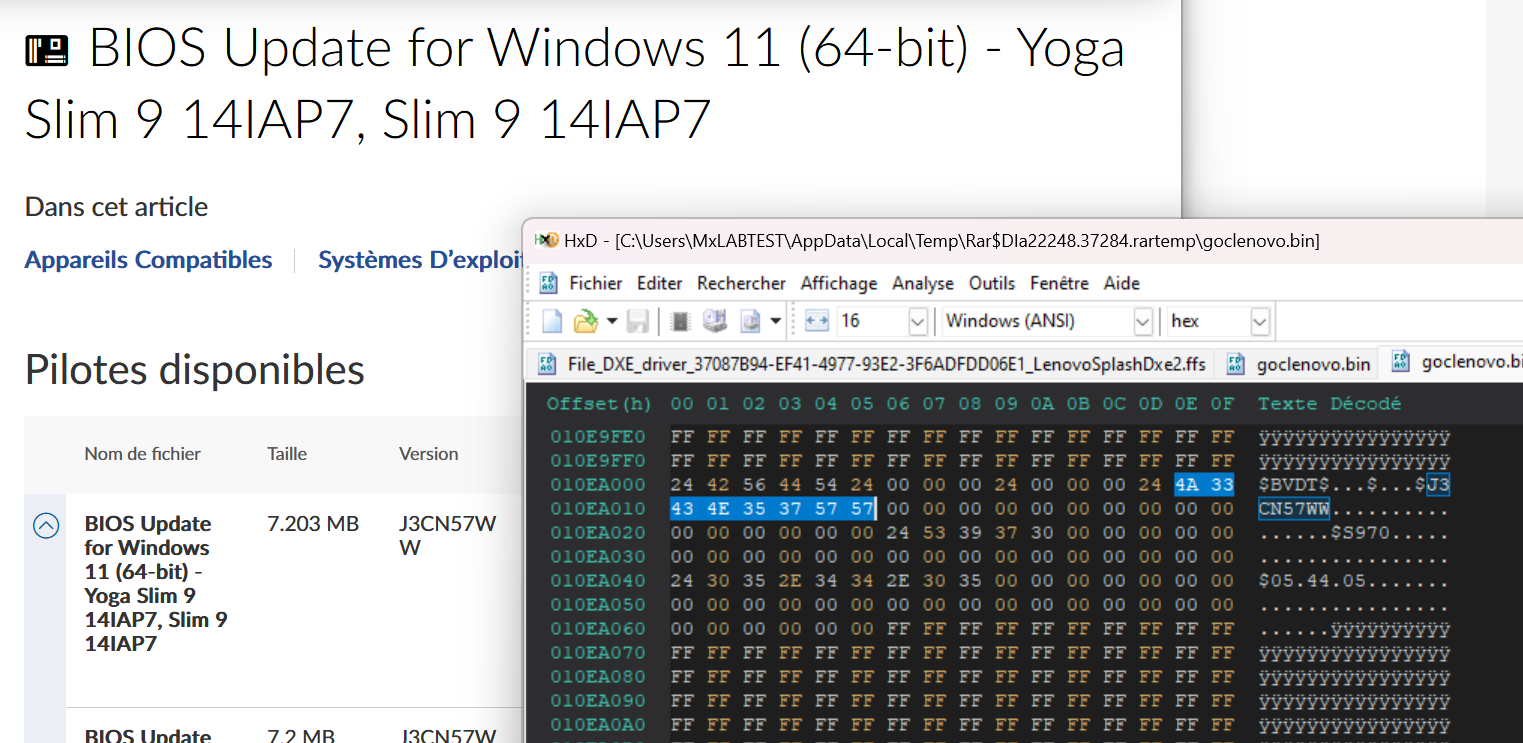Click the 7.2 MB size in second BIOS row
The height and width of the screenshot is (743, 1523).
(301, 736)
